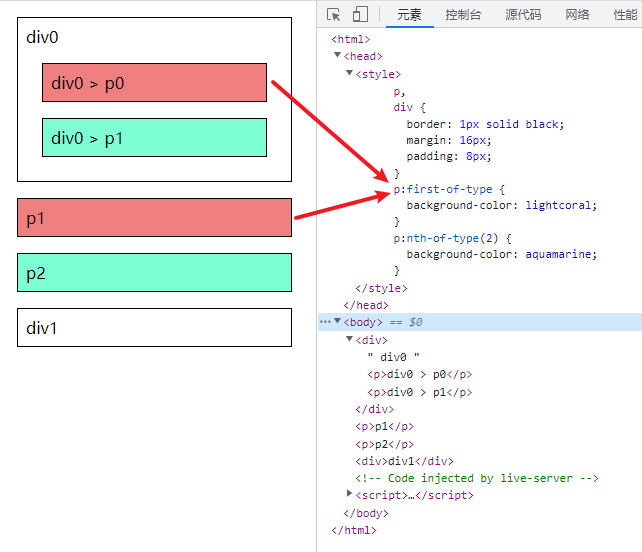
Task: Select the <style> tag row
Action: click(378, 74)
